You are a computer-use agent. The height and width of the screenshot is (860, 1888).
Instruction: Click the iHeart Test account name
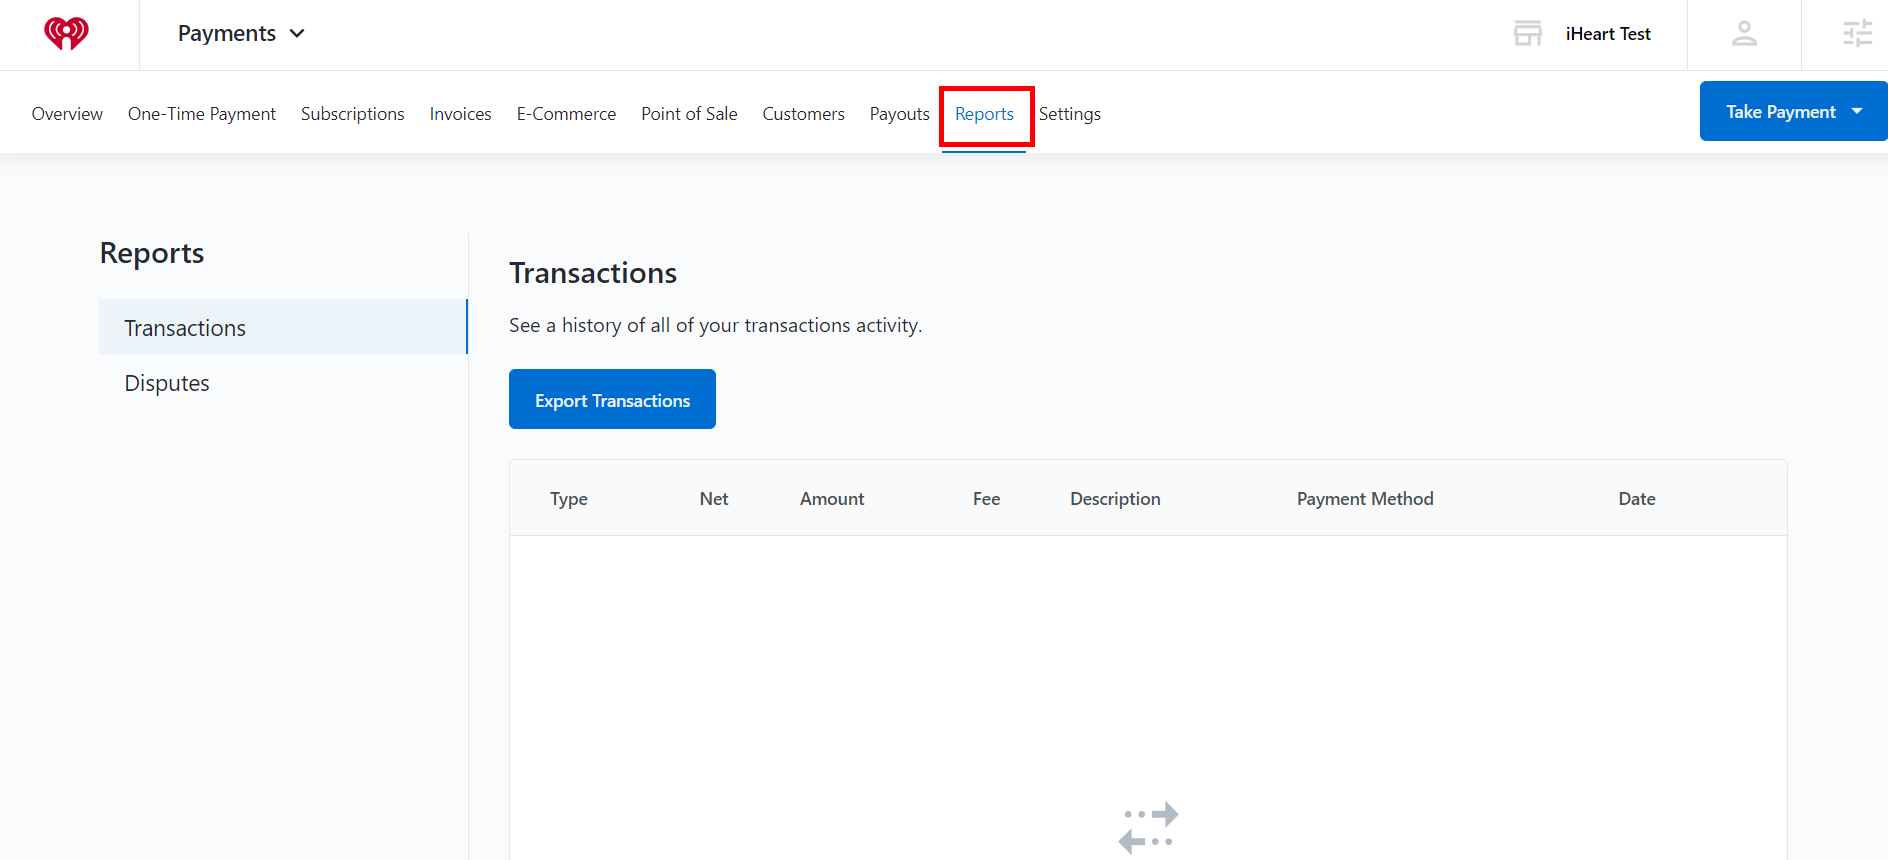tap(1608, 34)
